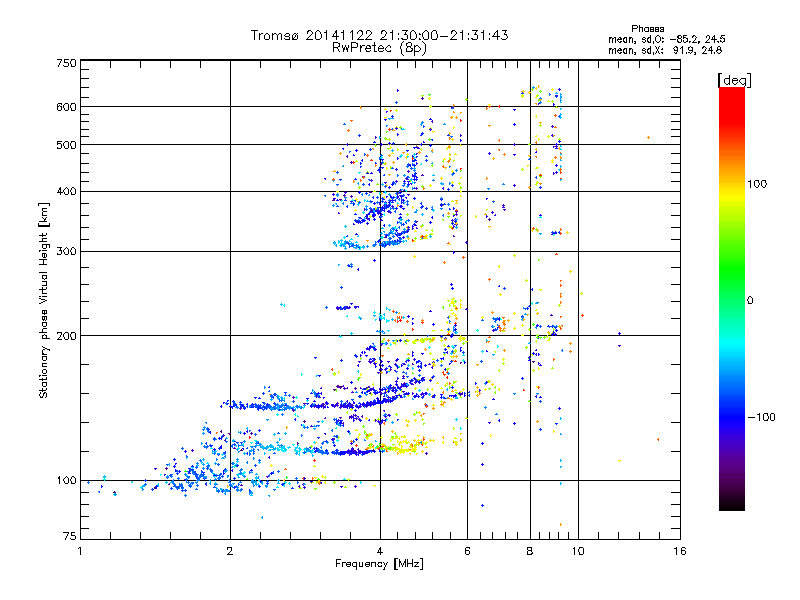The image size is (800, 600).
Task: Click the "Phases" heading at top right
Action: (x=647, y=29)
